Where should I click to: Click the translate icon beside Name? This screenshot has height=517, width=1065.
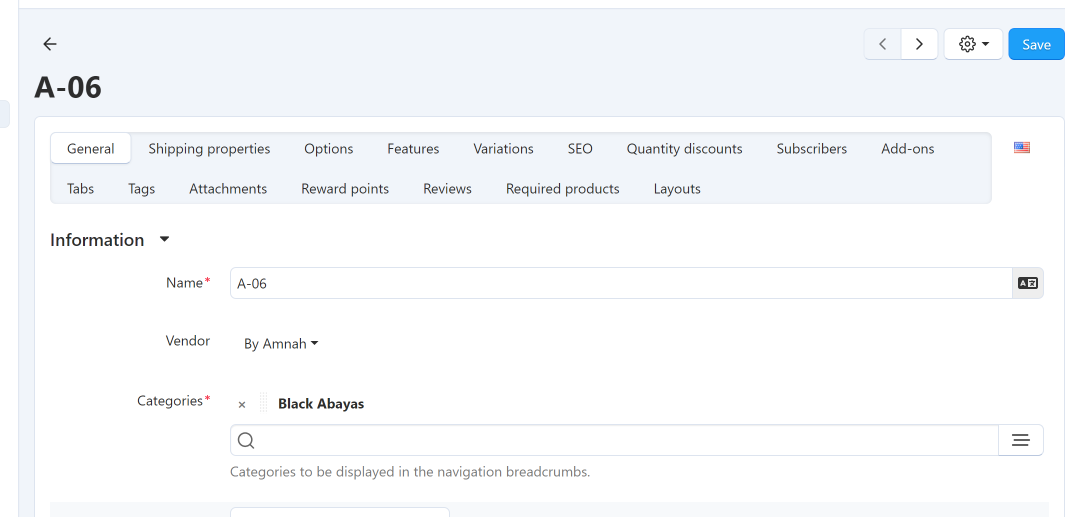1028,283
